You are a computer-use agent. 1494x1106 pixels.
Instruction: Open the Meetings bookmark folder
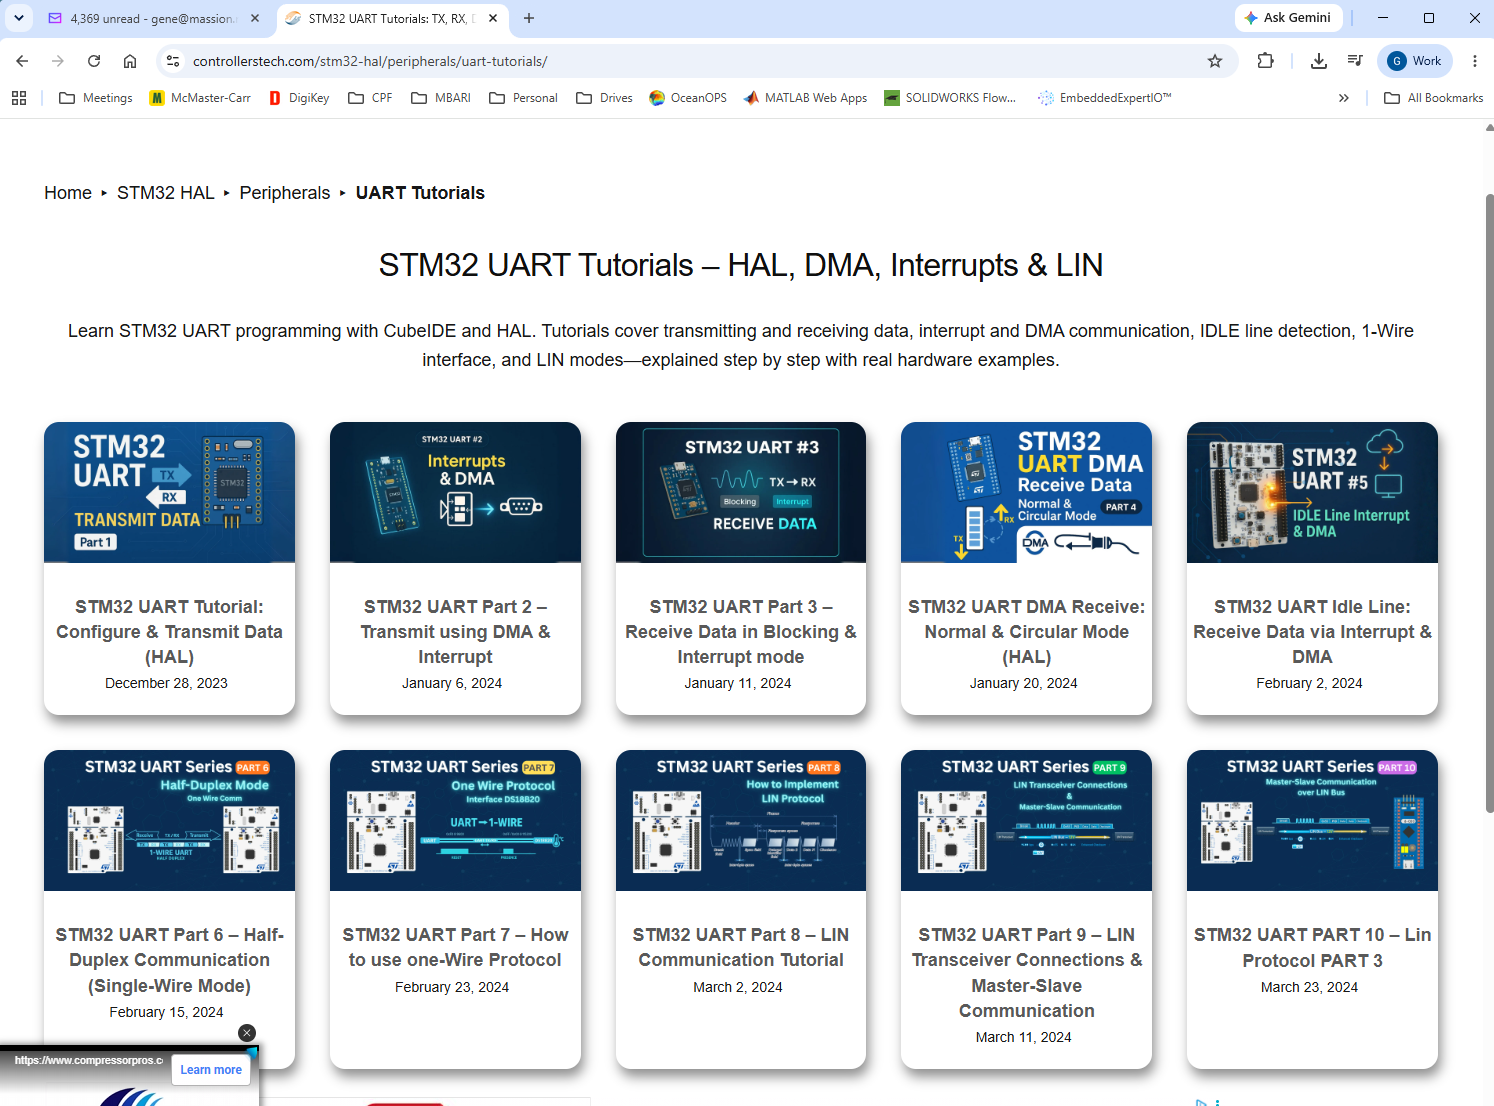tap(96, 98)
